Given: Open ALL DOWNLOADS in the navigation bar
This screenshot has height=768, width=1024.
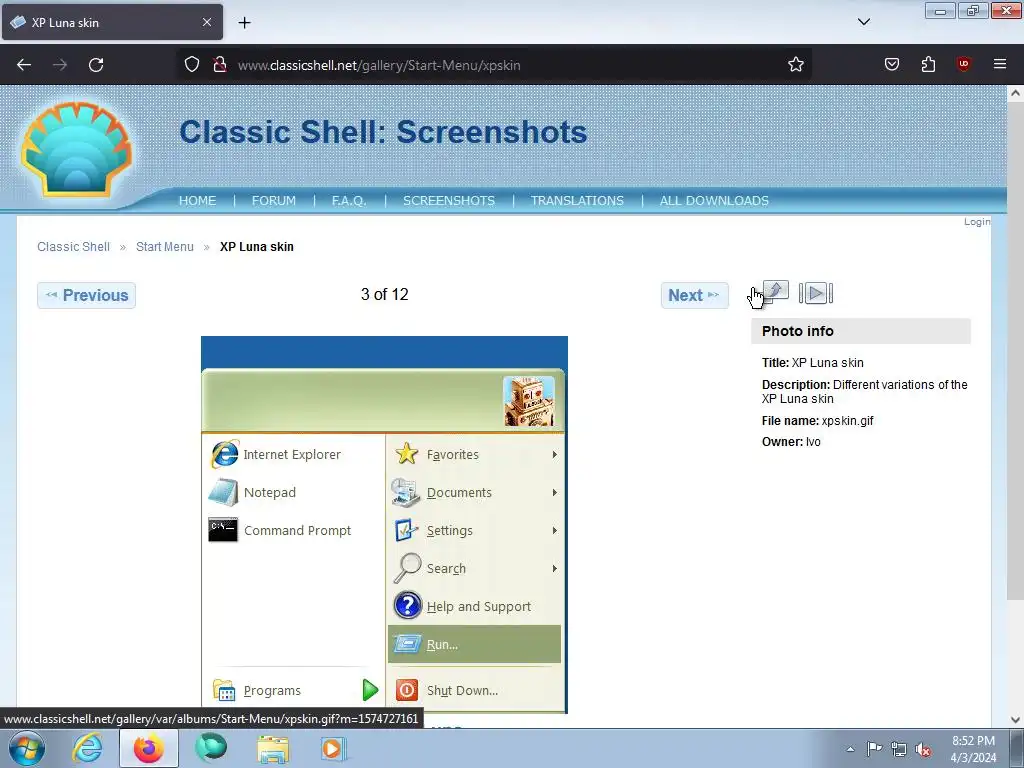Looking at the screenshot, I should pos(714,200).
